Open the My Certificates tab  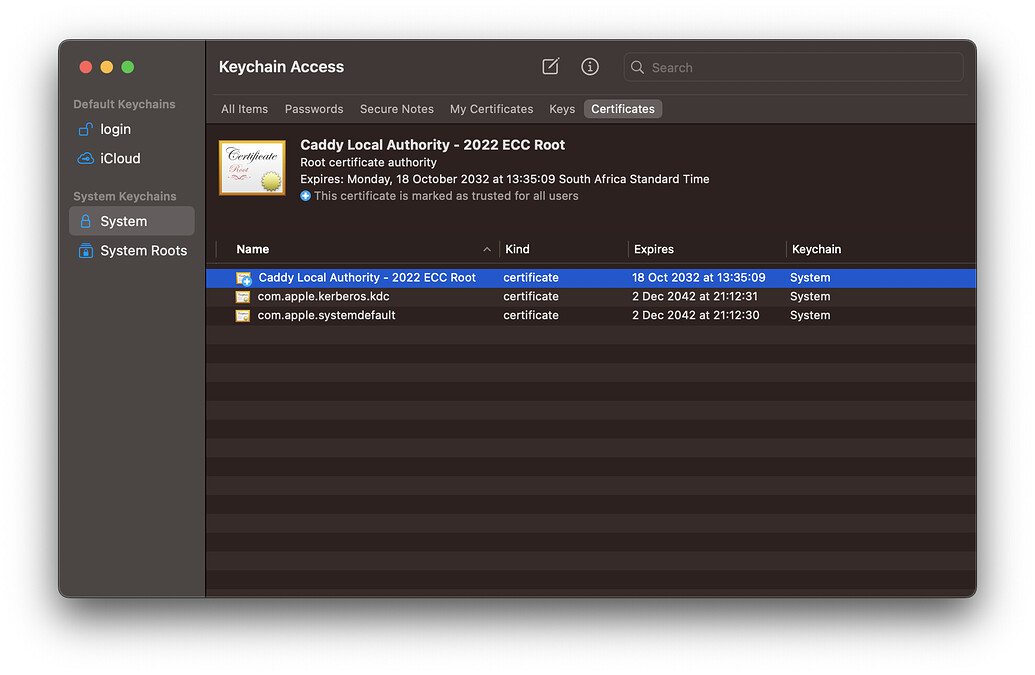tap(491, 108)
